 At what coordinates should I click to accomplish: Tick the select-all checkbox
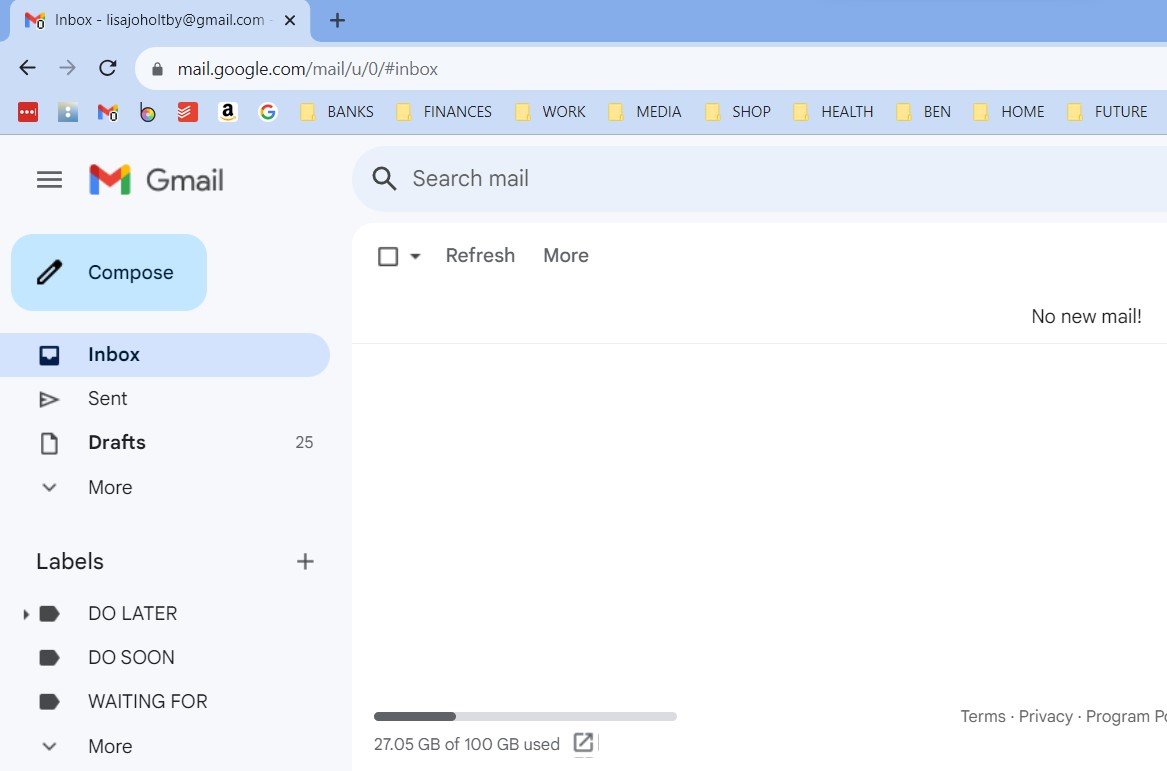(x=388, y=256)
